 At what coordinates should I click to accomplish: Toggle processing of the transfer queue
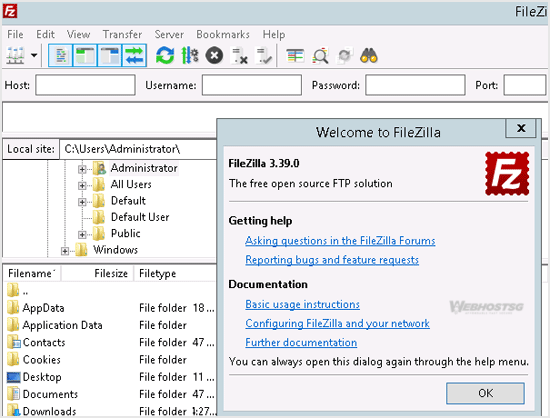(x=190, y=56)
